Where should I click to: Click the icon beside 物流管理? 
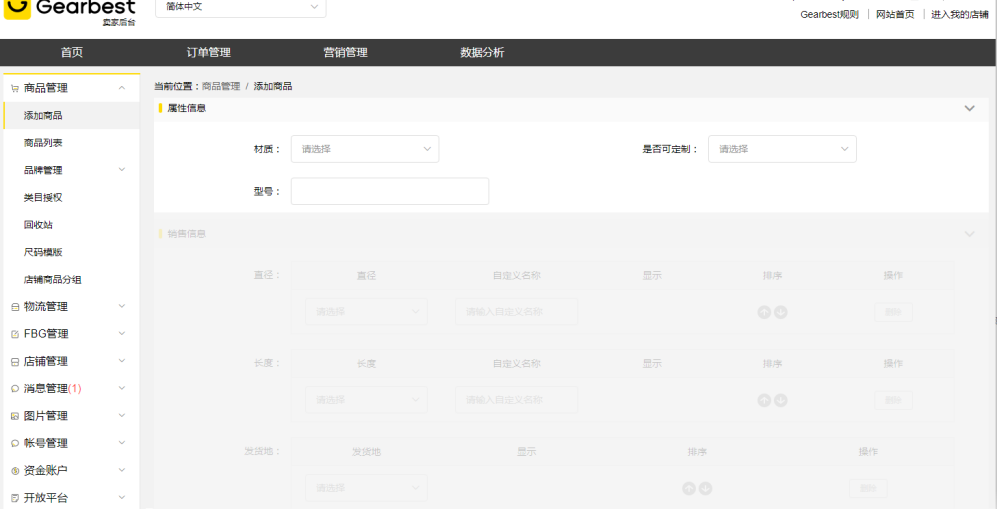(x=15, y=307)
